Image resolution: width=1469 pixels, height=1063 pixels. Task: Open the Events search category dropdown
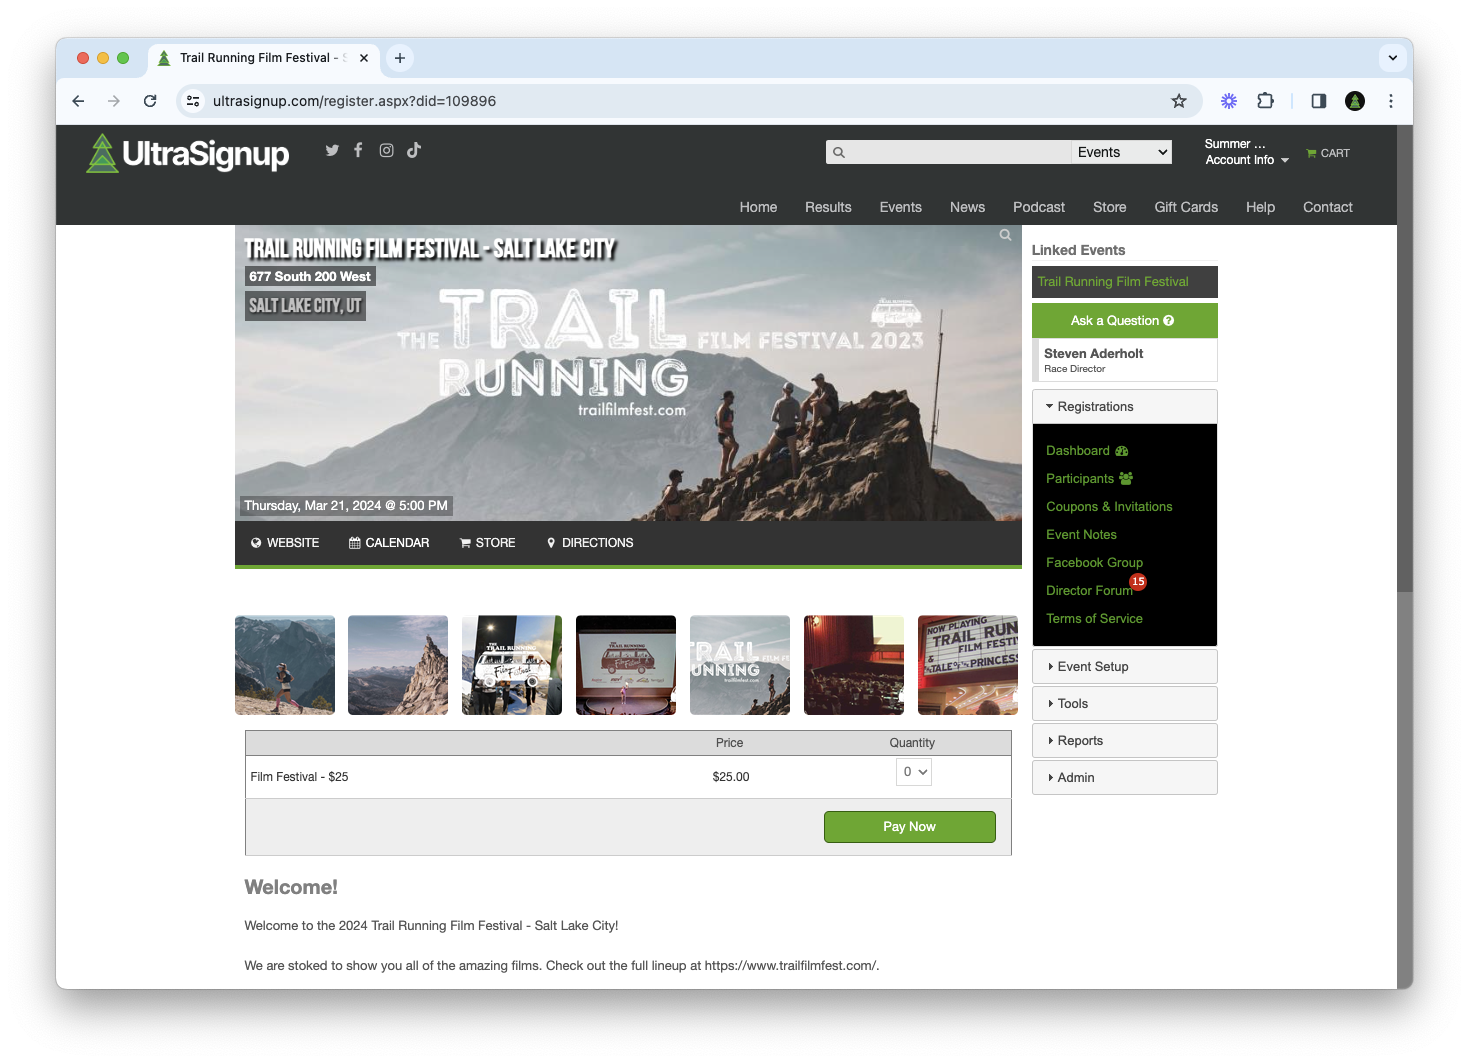pos(1121,152)
